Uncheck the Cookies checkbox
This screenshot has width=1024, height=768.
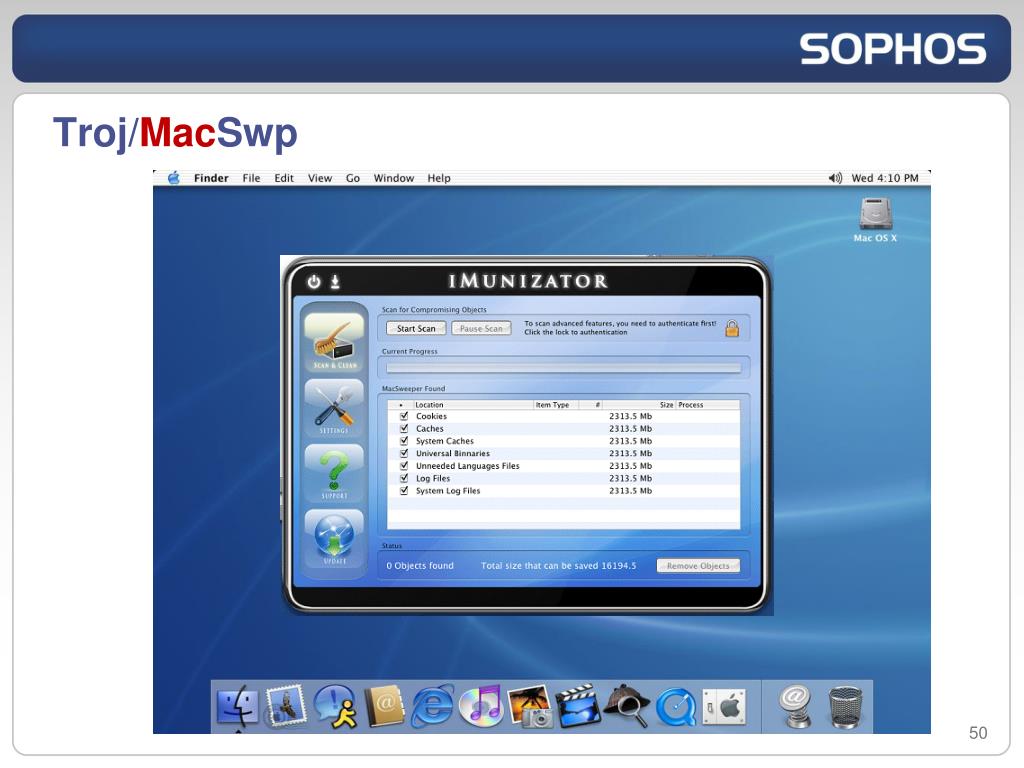click(x=404, y=416)
